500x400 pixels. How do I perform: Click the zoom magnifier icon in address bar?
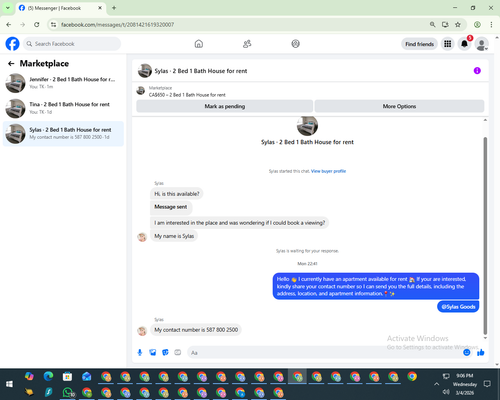pyautogui.click(x=432, y=25)
